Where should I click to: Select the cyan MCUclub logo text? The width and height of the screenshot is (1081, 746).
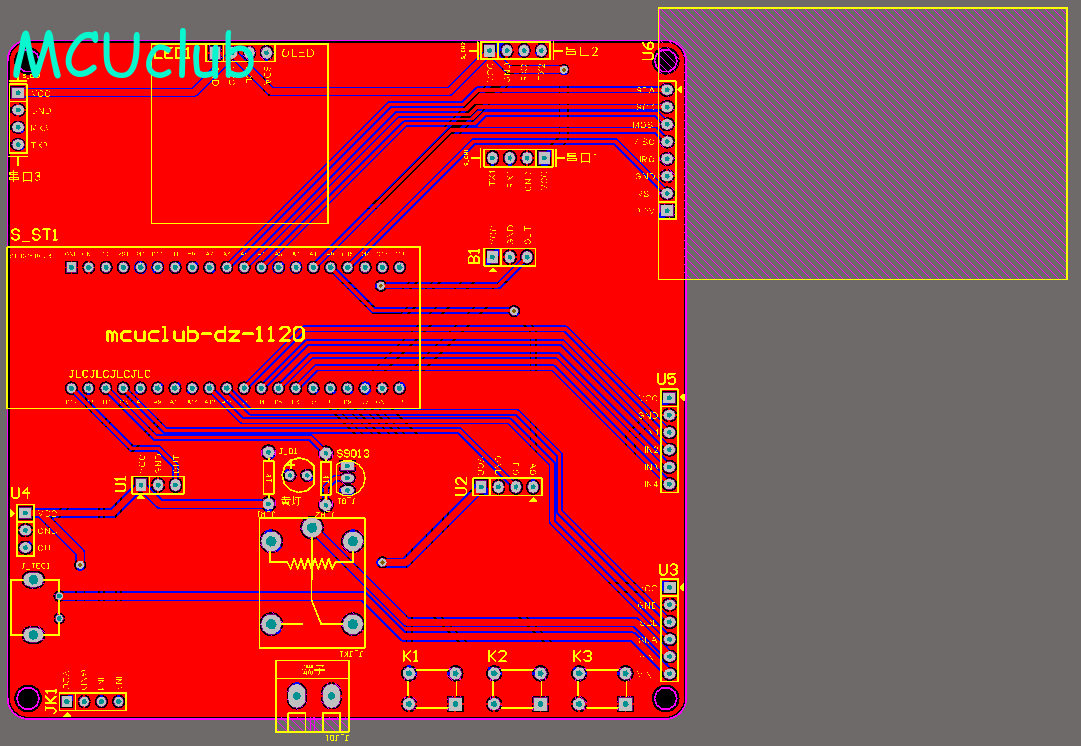pyautogui.click(x=133, y=55)
